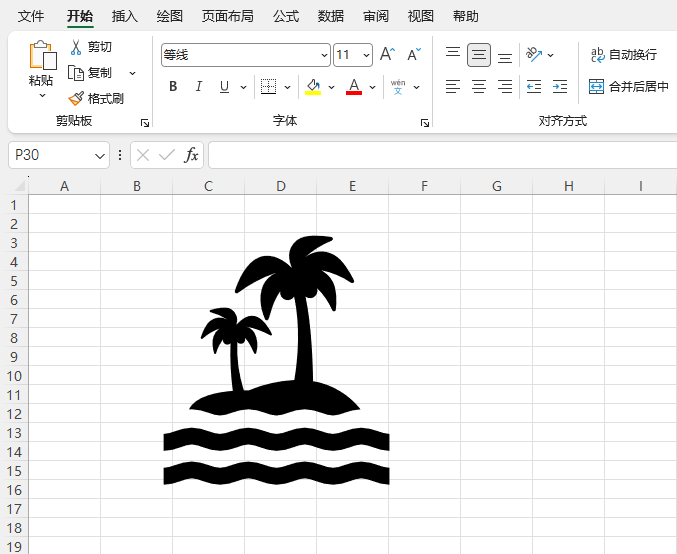This screenshot has width=677, height=554.
Task: Select the palm tree island picture
Action: [276, 360]
